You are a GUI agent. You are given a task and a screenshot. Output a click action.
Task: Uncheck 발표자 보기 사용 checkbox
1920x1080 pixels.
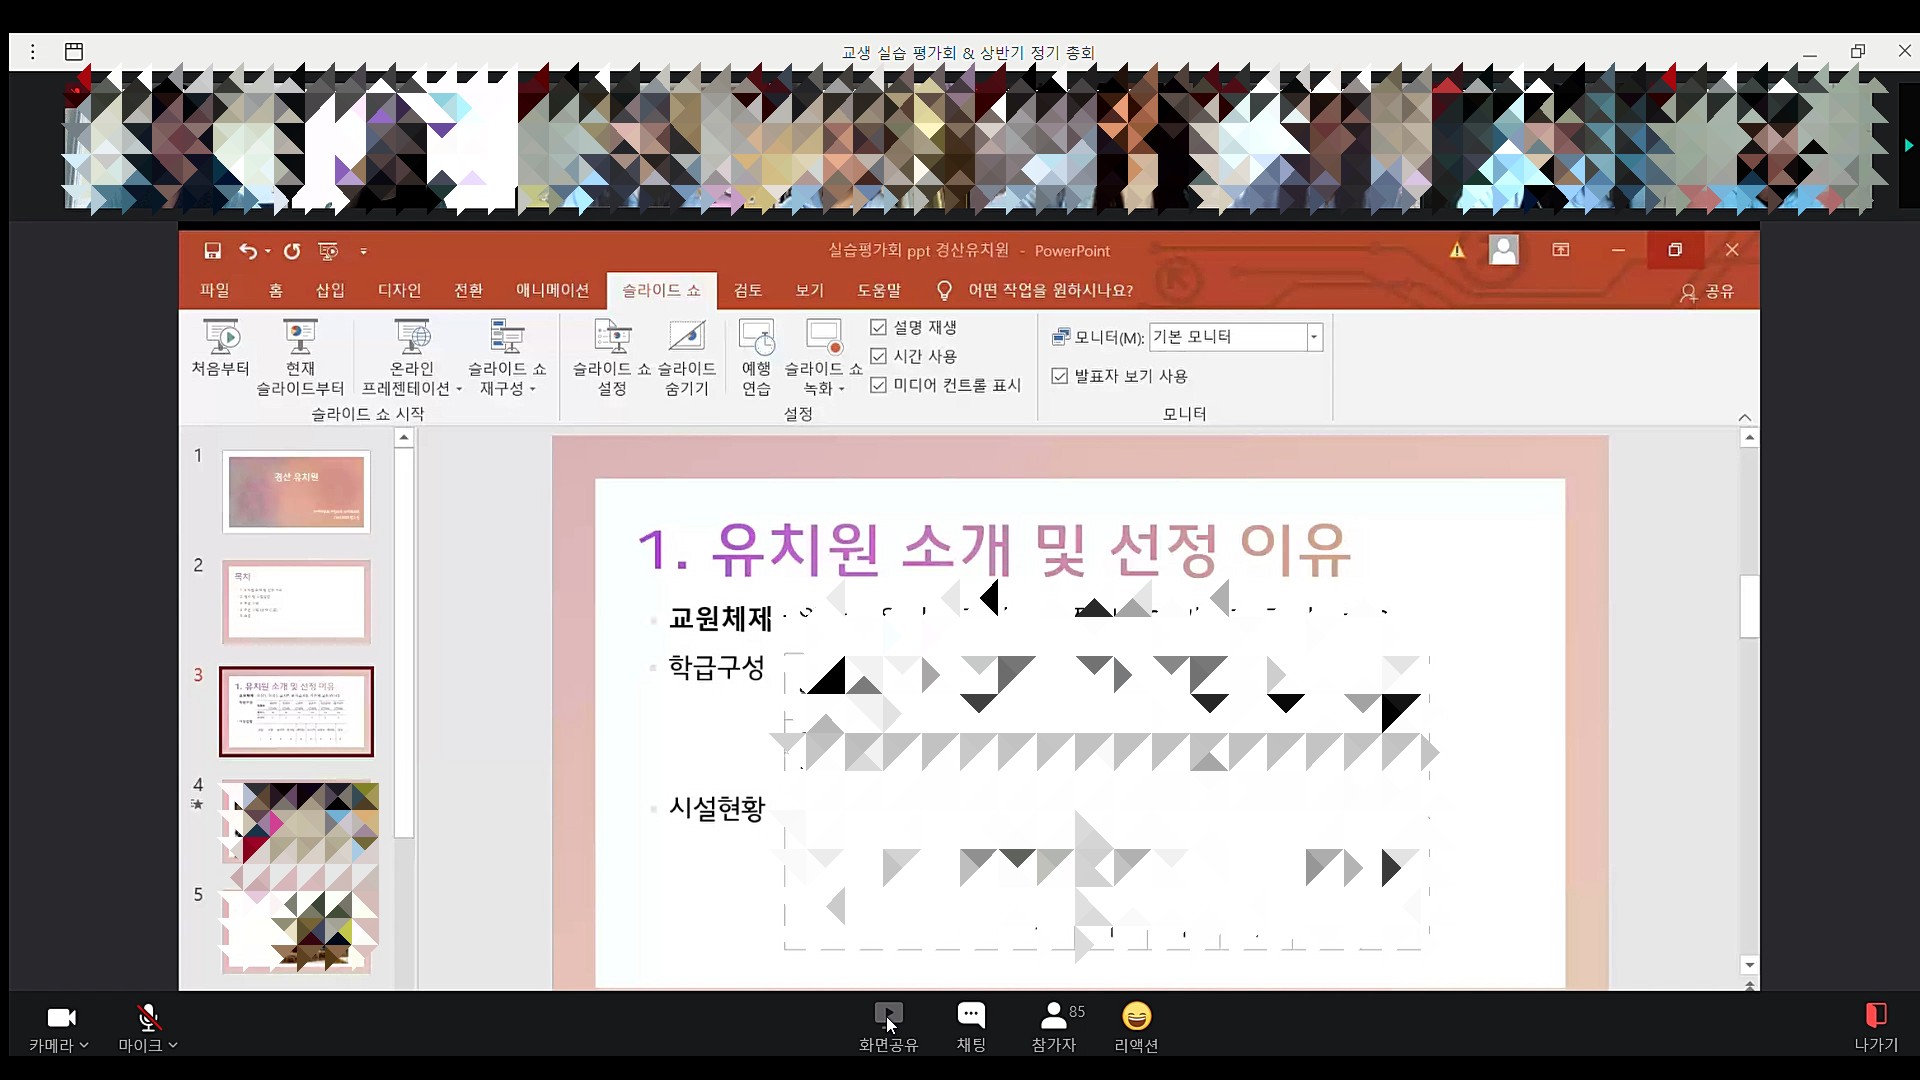click(x=1060, y=376)
